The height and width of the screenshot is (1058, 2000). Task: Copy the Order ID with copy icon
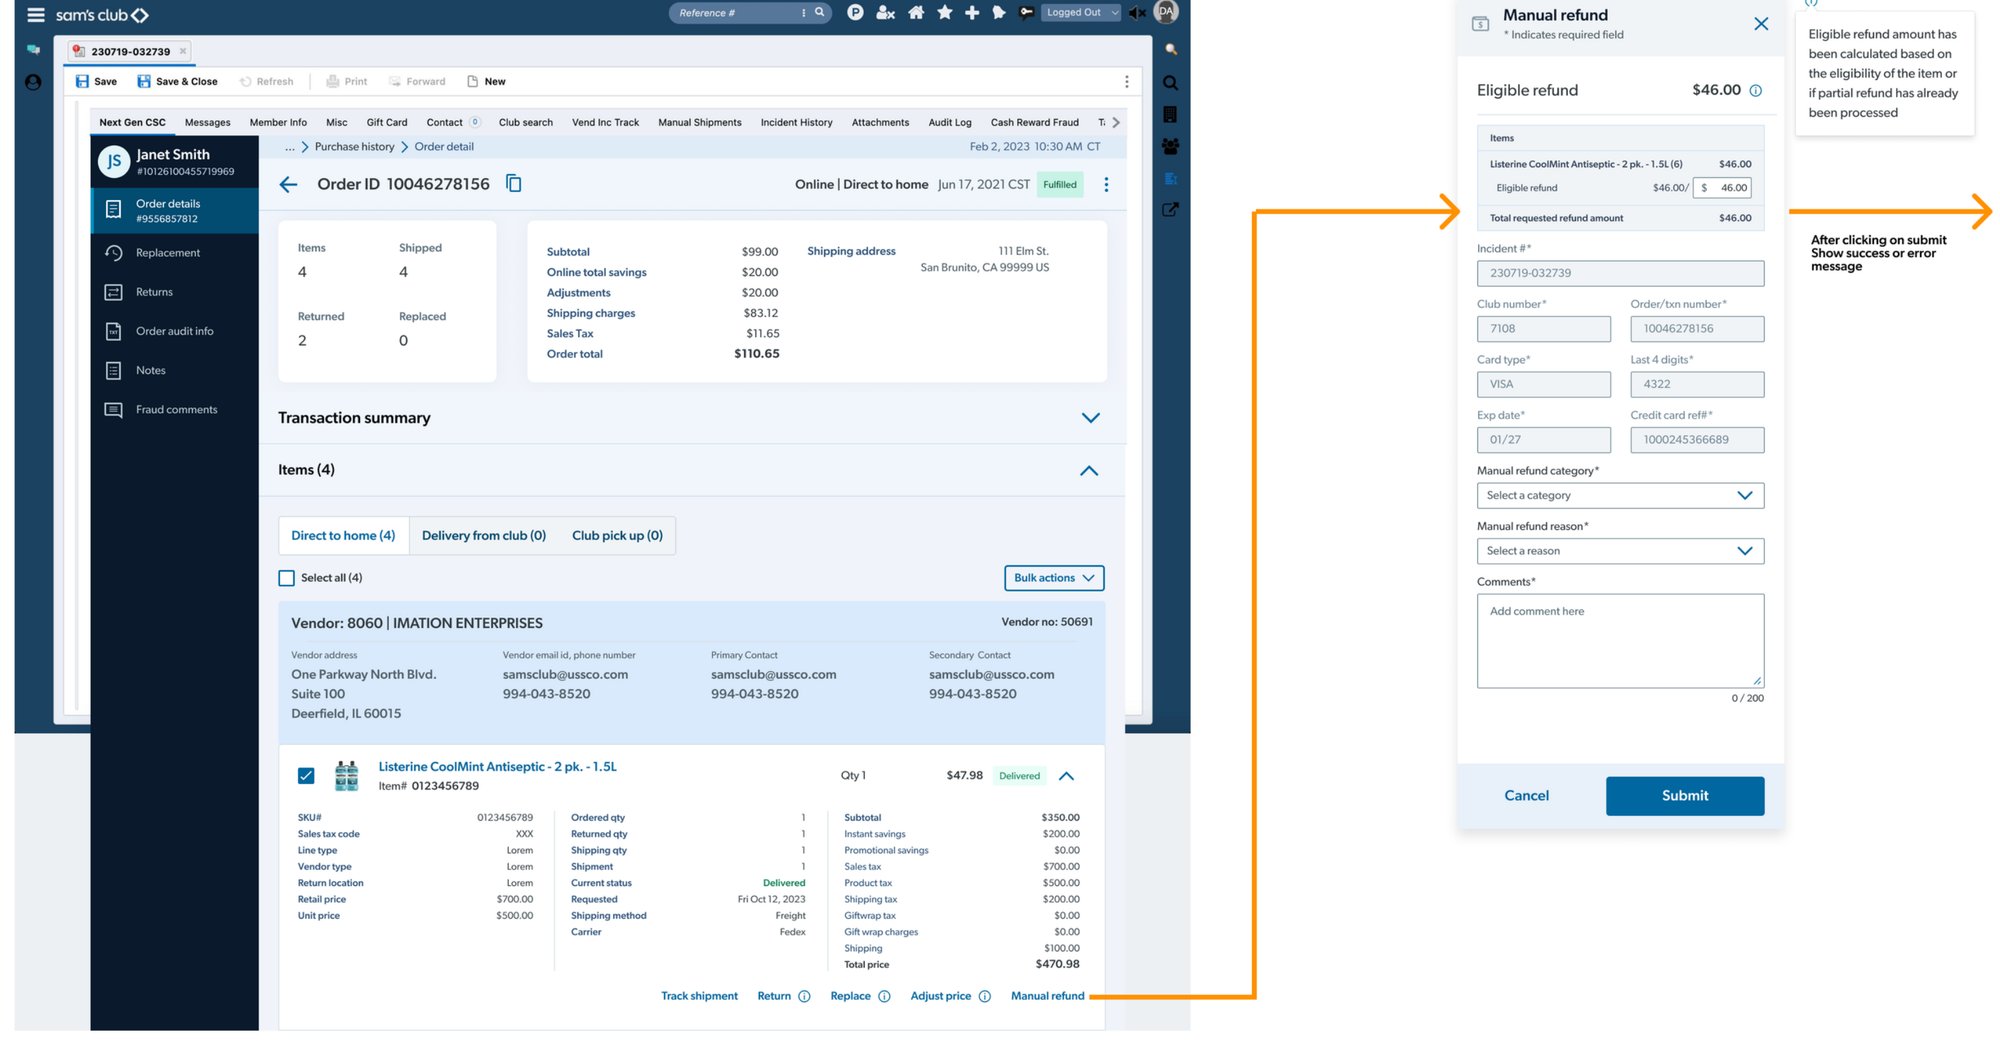tap(514, 183)
